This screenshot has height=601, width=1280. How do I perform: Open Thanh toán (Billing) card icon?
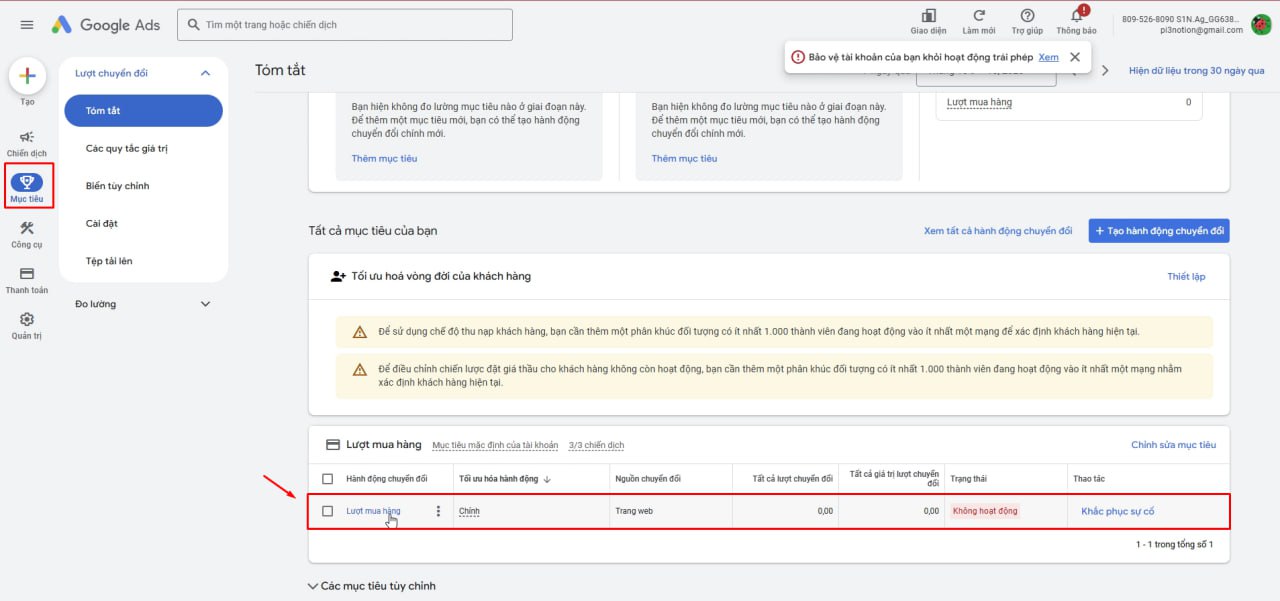27,274
